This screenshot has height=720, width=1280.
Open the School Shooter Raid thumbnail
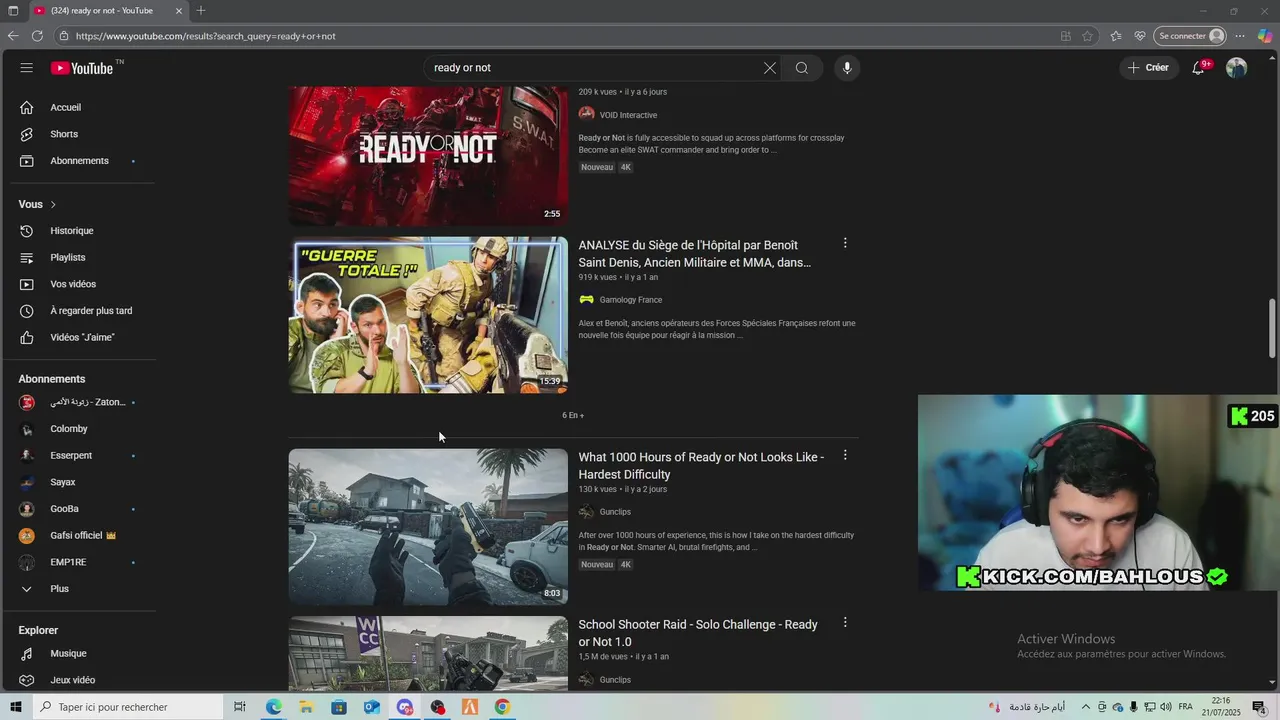pyautogui.click(x=428, y=653)
